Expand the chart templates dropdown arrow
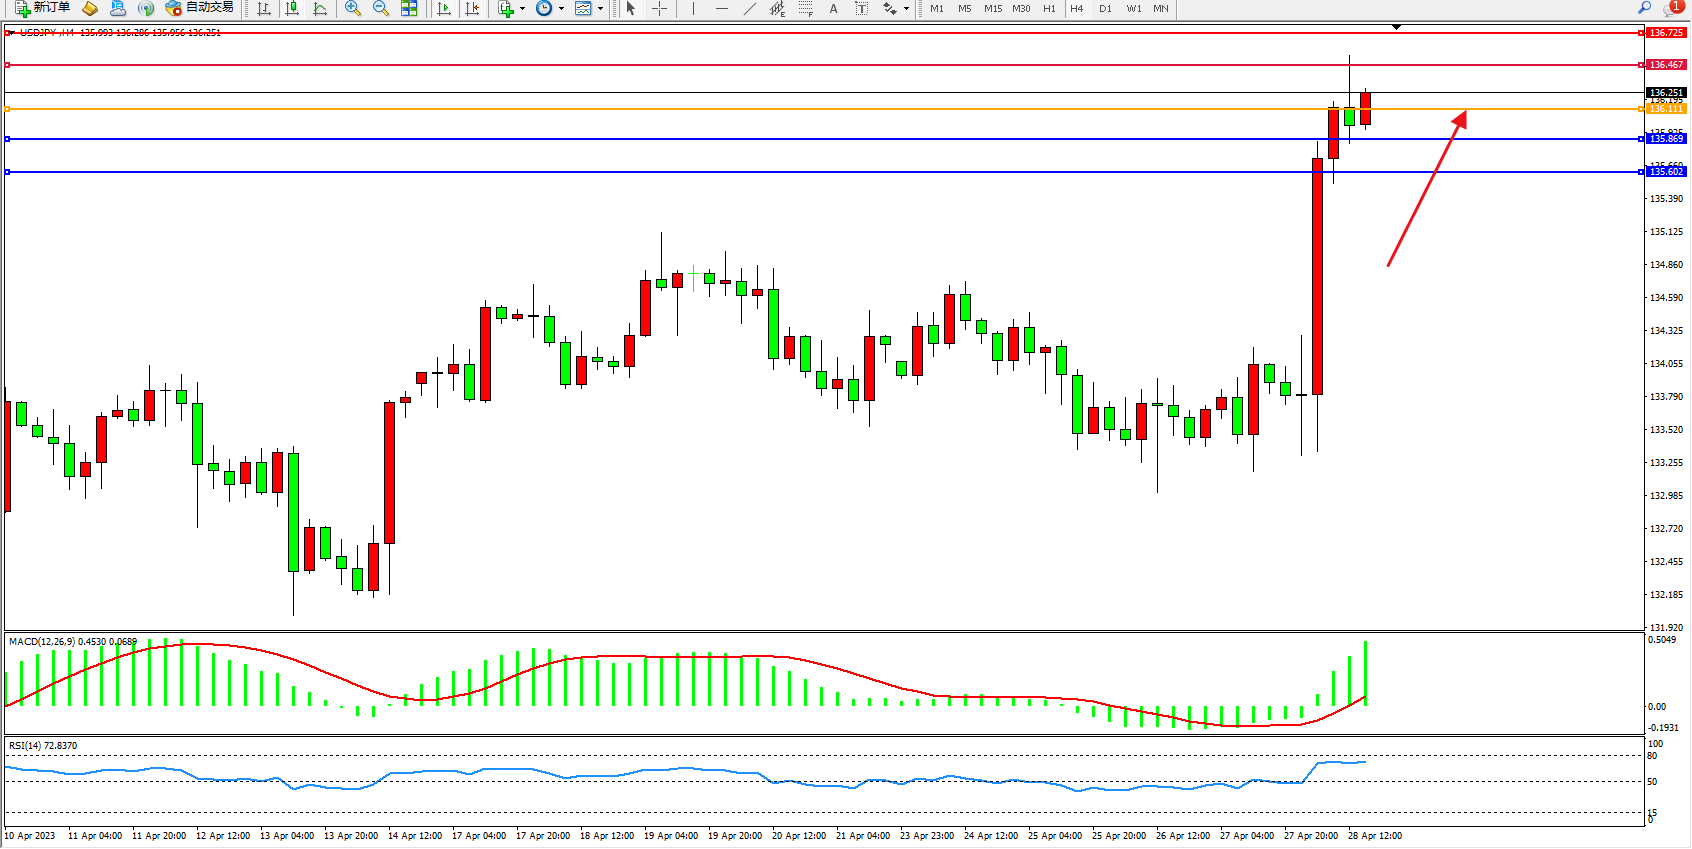The height and width of the screenshot is (849, 1692). [600, 8]
